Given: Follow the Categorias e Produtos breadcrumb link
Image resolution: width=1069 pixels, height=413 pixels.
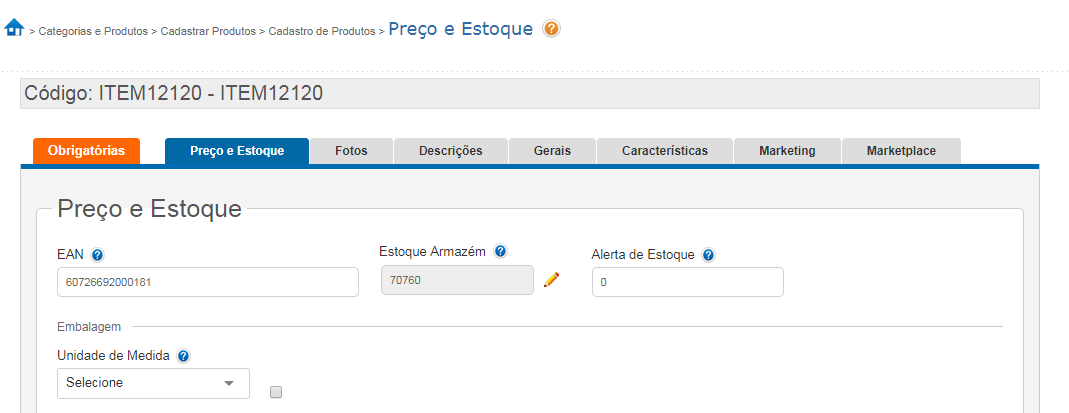Looking at the screenshot, I should point(93,32).
